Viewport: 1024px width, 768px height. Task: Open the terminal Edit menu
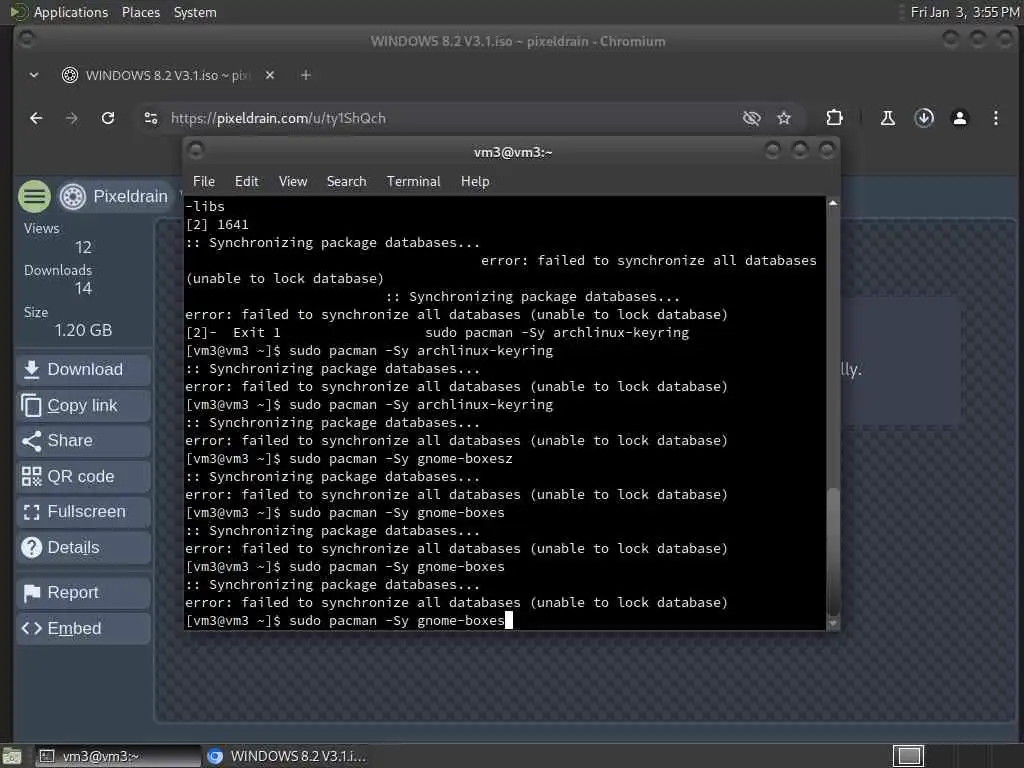[247, 182]
